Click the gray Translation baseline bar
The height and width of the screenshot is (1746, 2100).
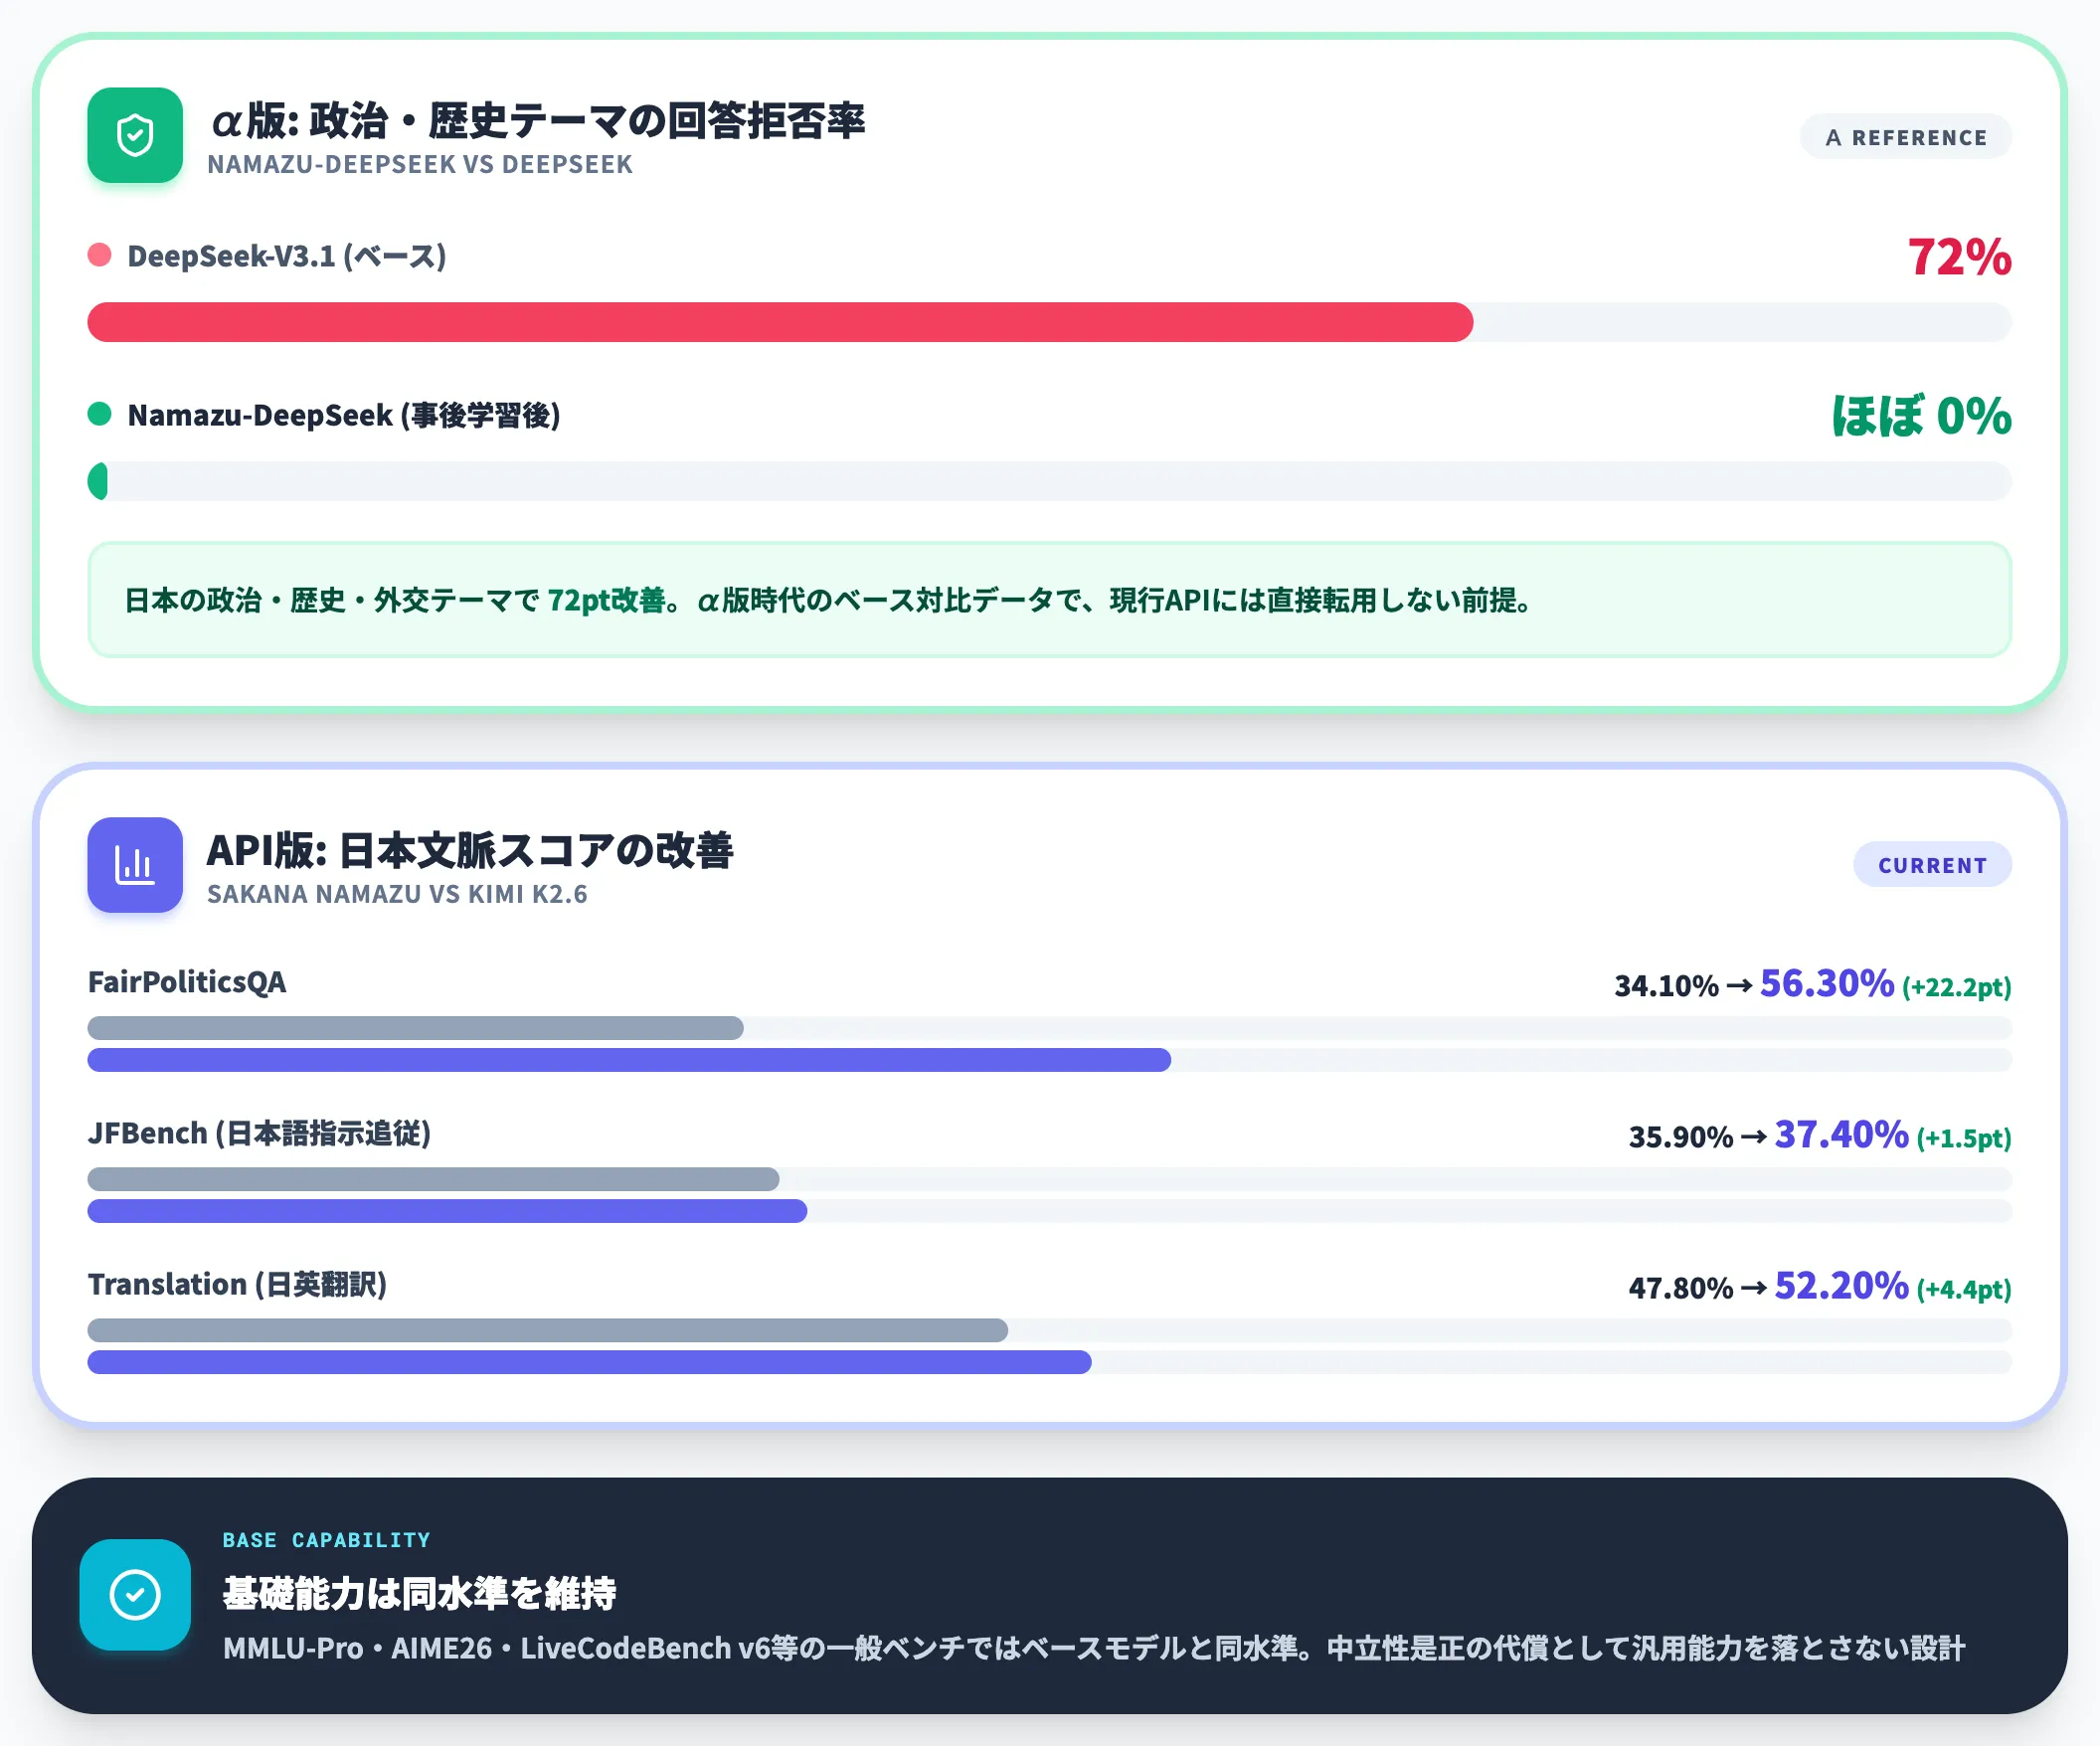click(x=548, y=1330)
